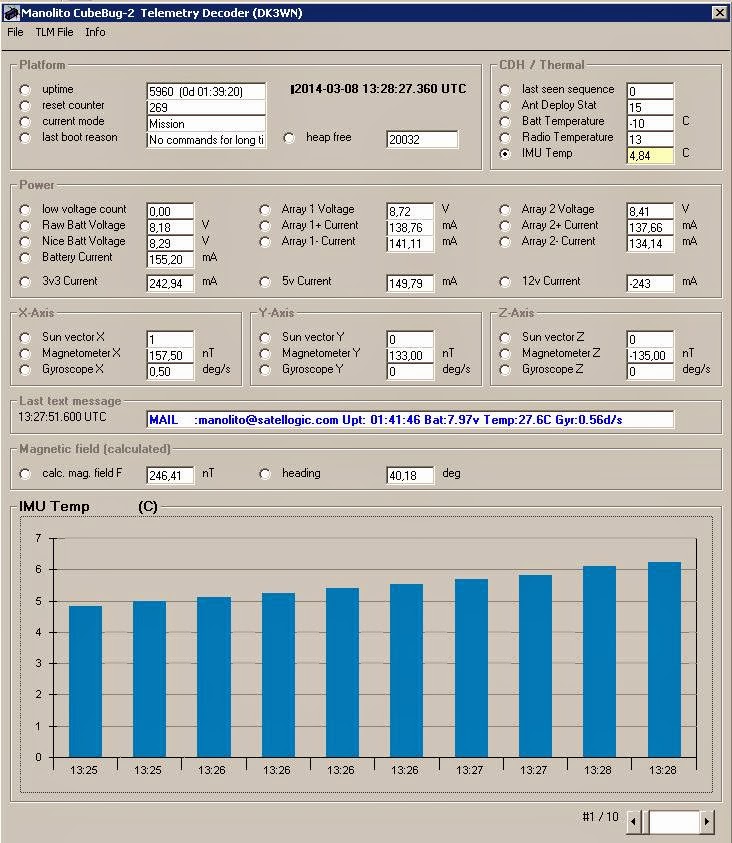Select Gyroscope Z radio button
This screenshot has width=732, height=843.
505,370
